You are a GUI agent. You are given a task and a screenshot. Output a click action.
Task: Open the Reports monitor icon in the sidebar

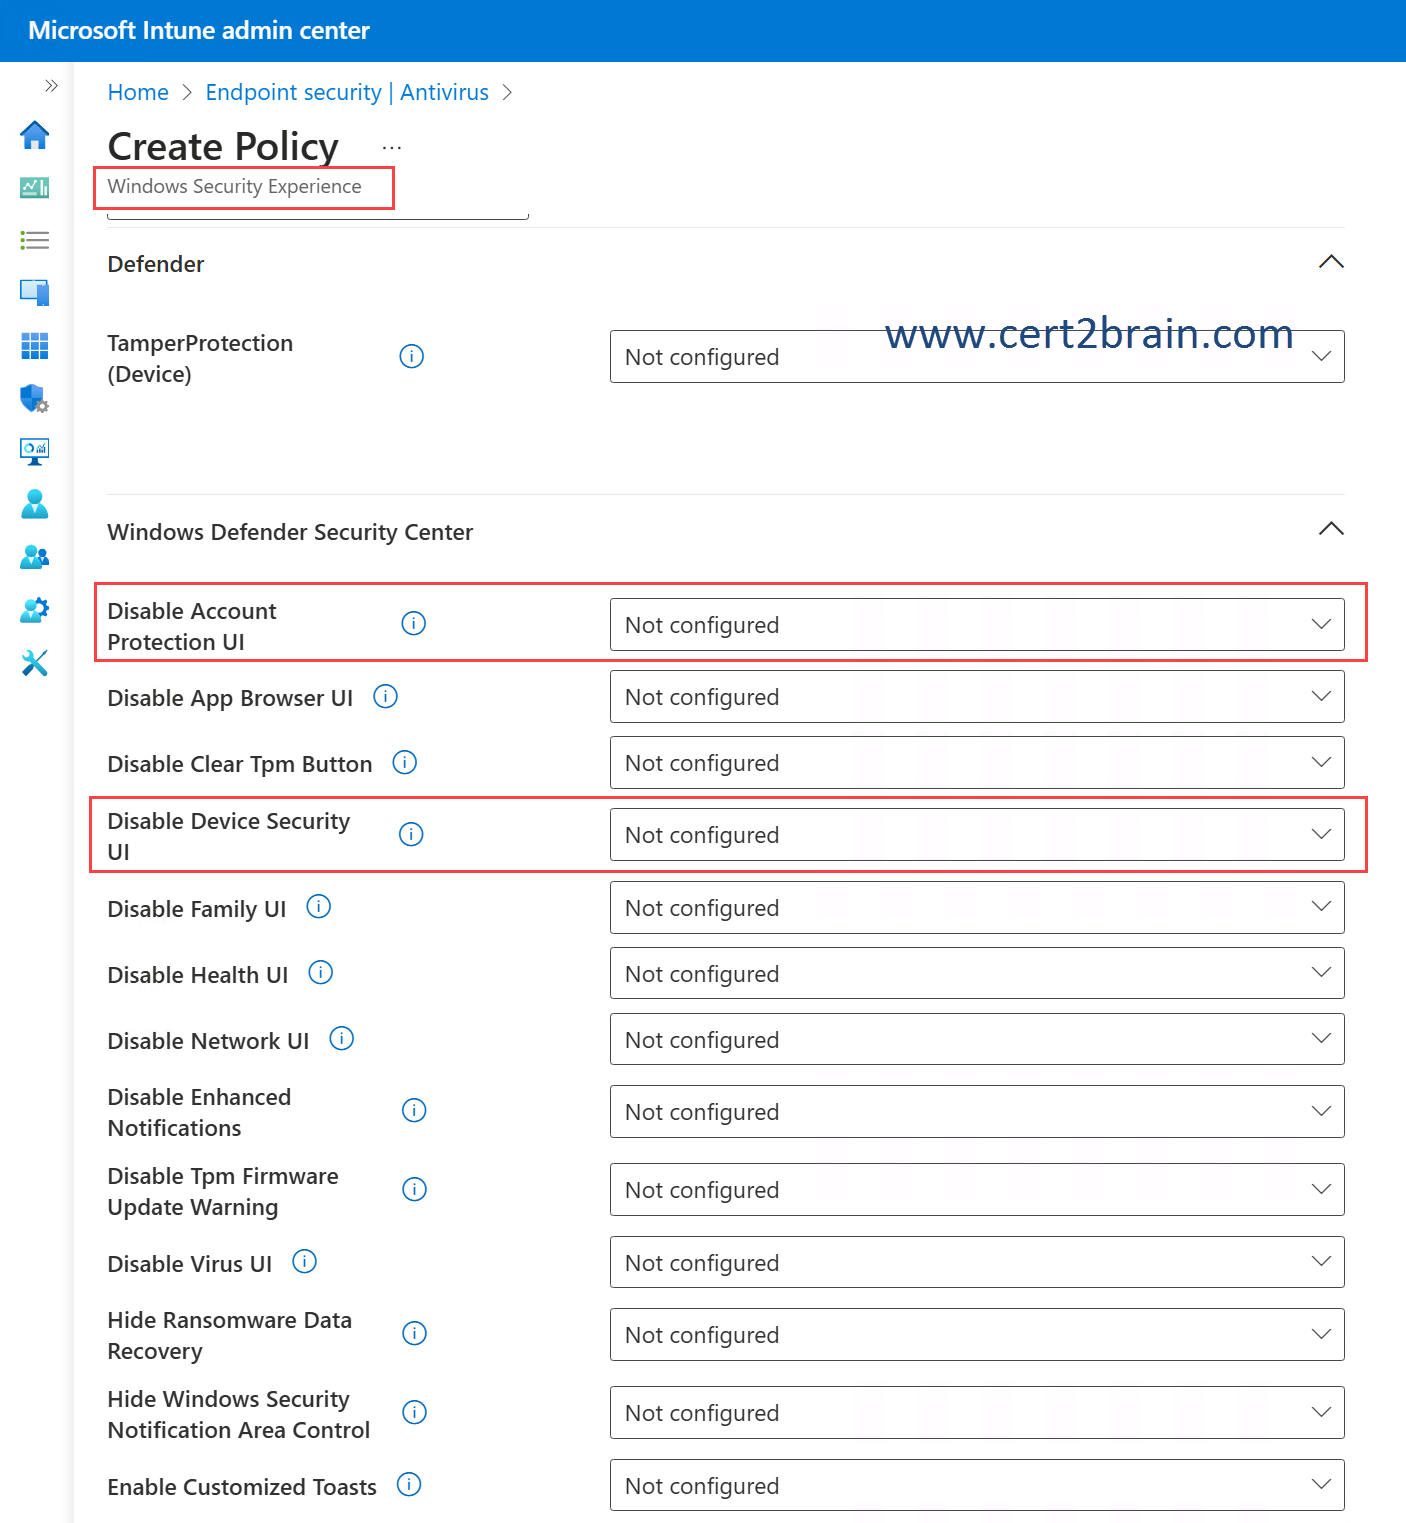point(35,451)
